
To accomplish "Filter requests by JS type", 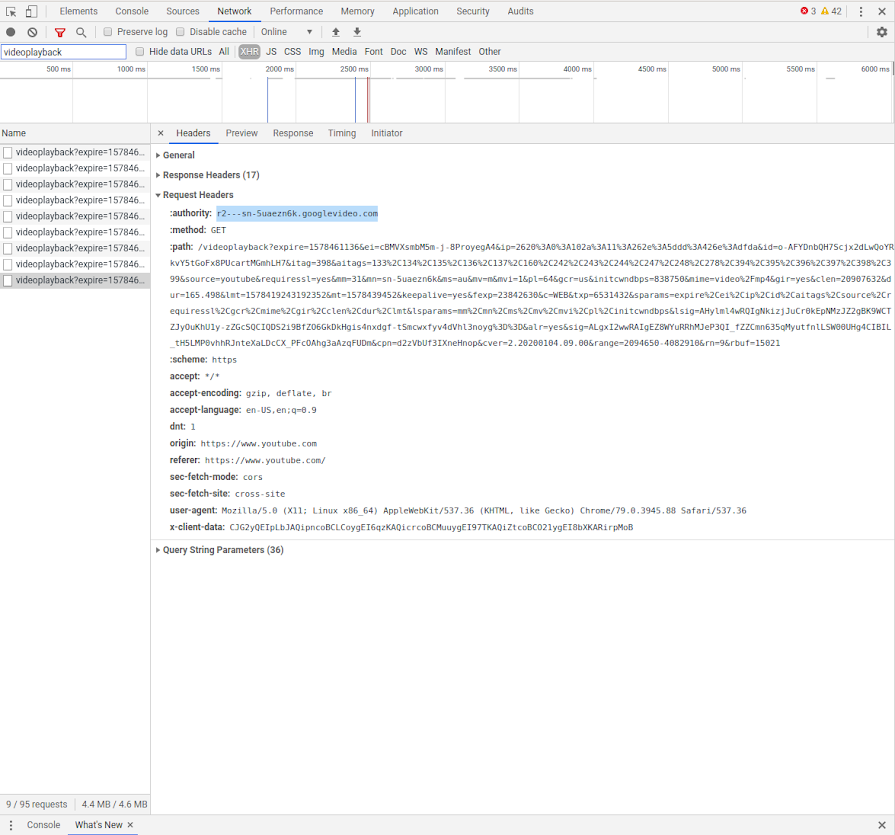I will [271, 51].
